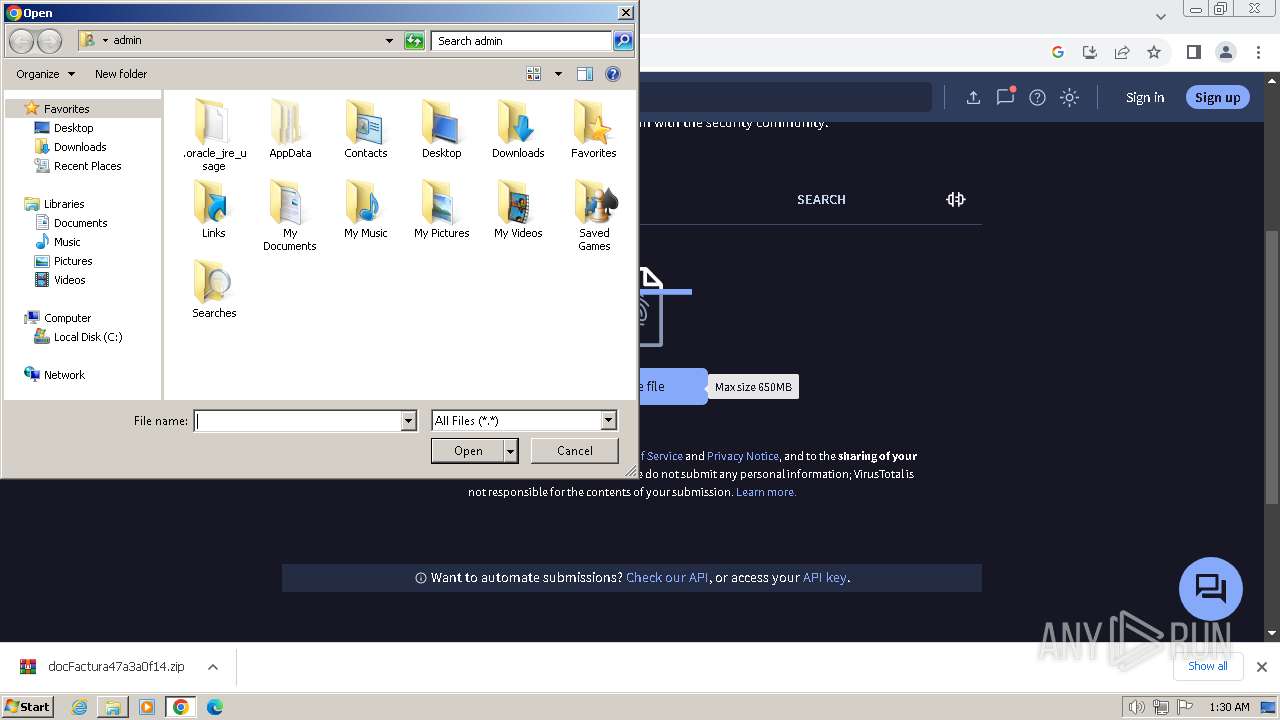This screenshot has width=1280, height=720.
Task: Select the My Documents folder
Action: pyautogui.click(x=290, y=215)
